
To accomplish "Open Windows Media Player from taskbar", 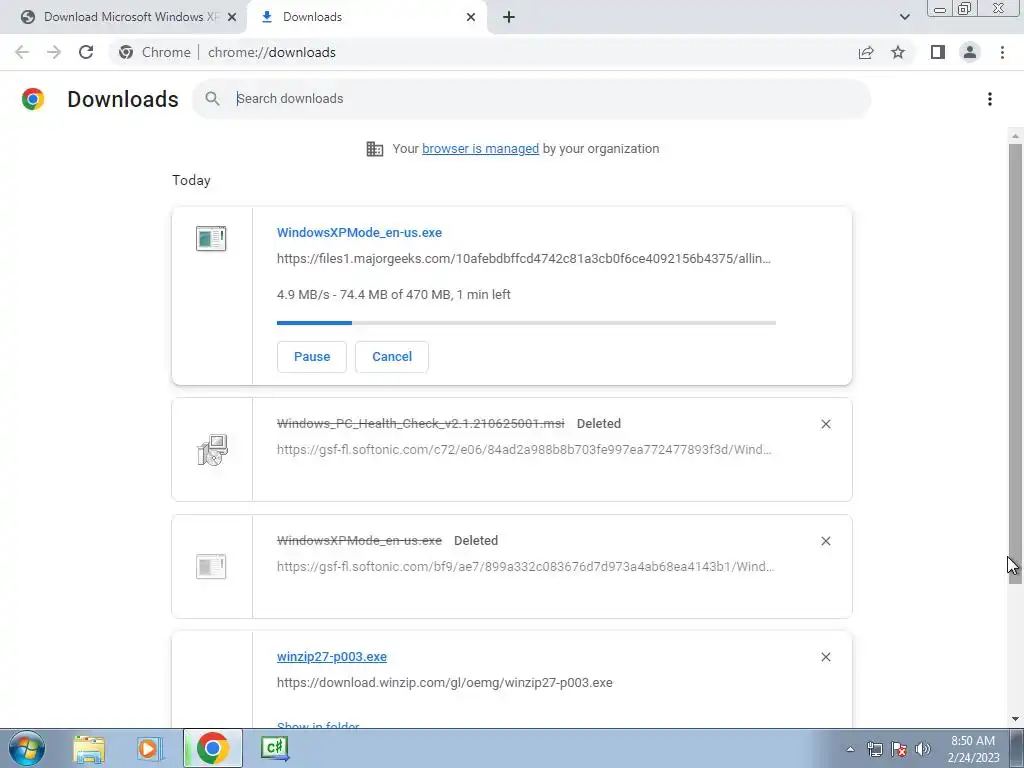I will [150, 748].
